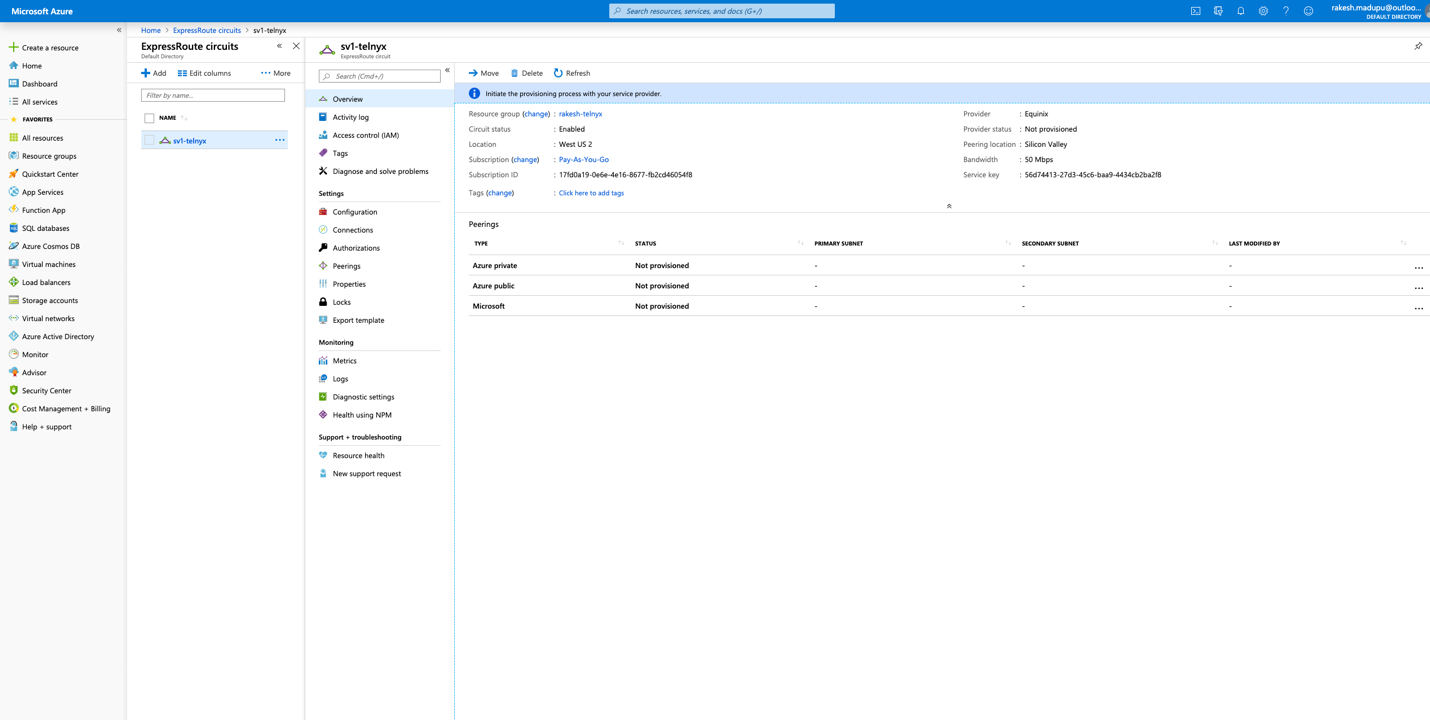Open Resource groups in sidebar

click(x=49, y=156)
